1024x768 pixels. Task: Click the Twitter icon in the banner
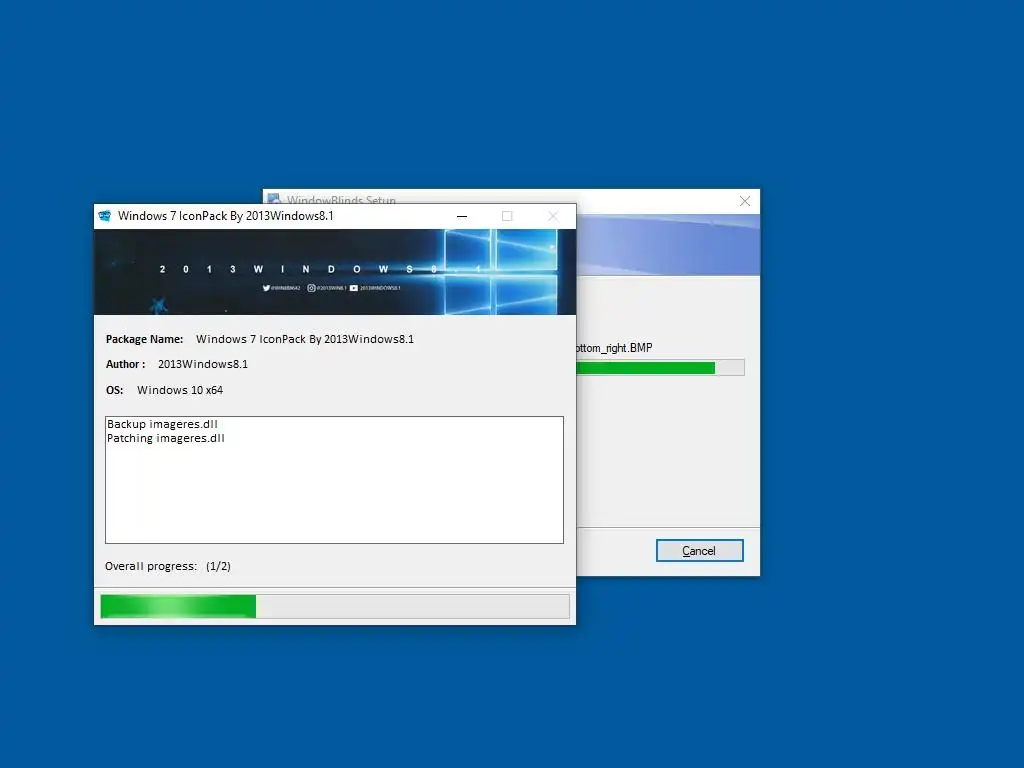click(x=266, y=288)
